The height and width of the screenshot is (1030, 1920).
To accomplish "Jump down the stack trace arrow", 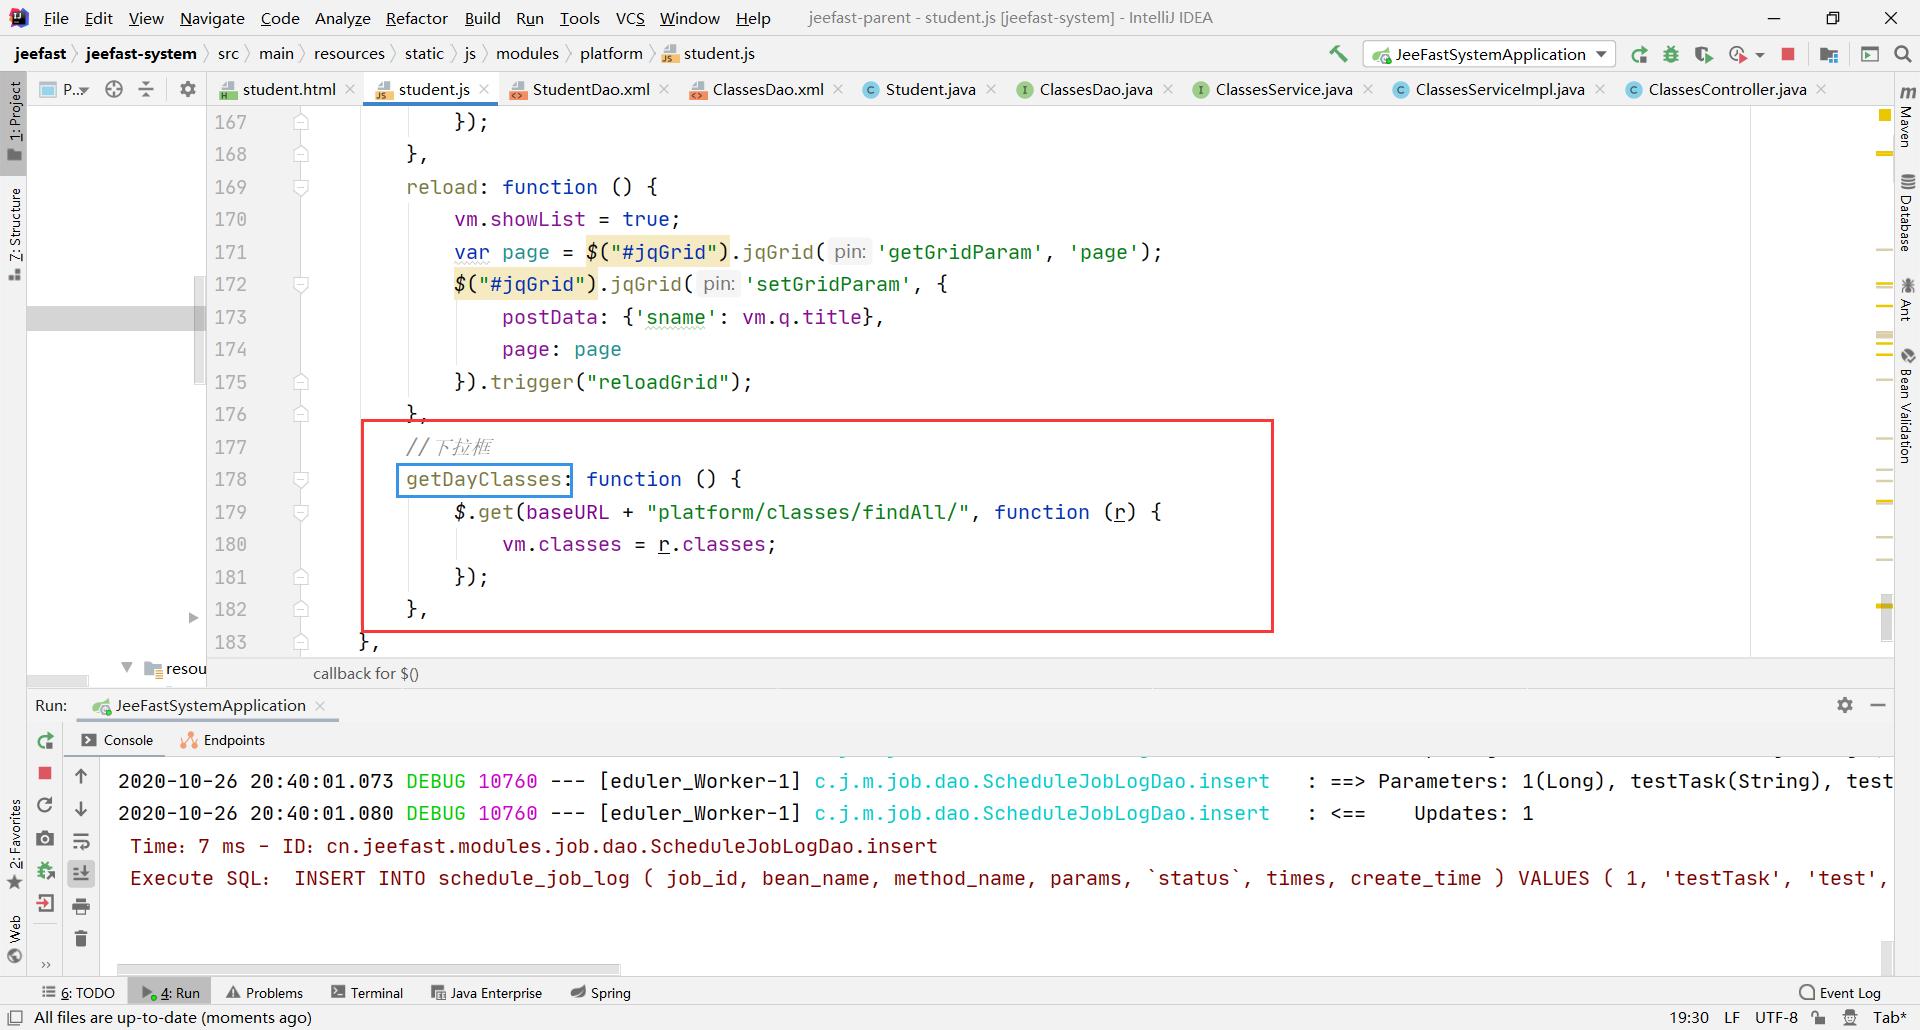I will pos(81,808).
